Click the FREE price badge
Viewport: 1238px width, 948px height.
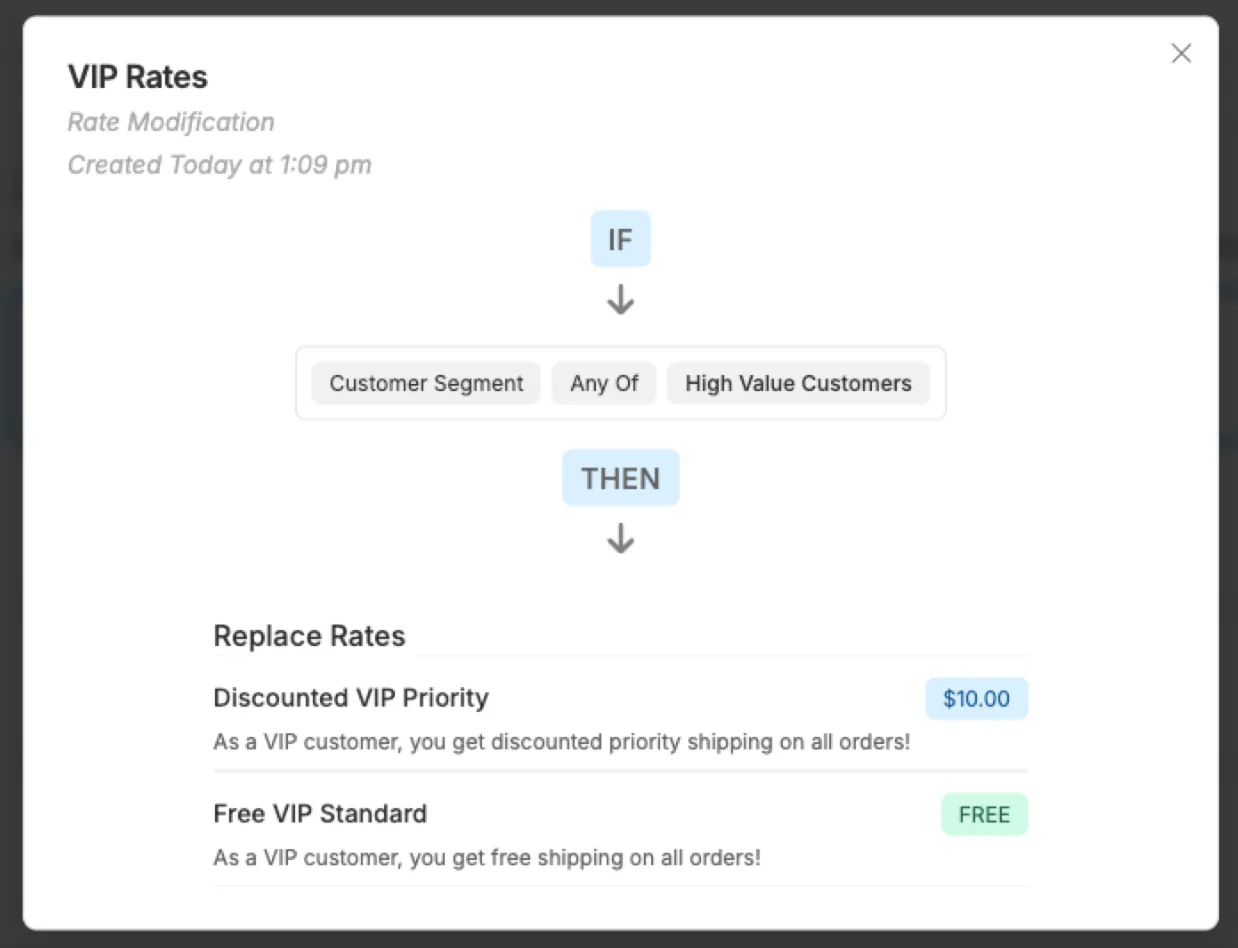pyautogui.click(x=984, y=815)
